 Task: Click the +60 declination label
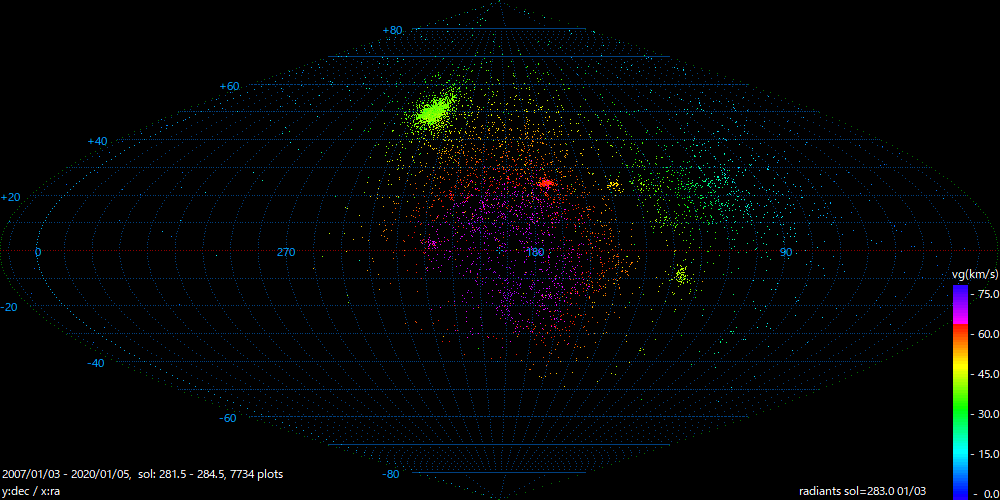point(229,86)
